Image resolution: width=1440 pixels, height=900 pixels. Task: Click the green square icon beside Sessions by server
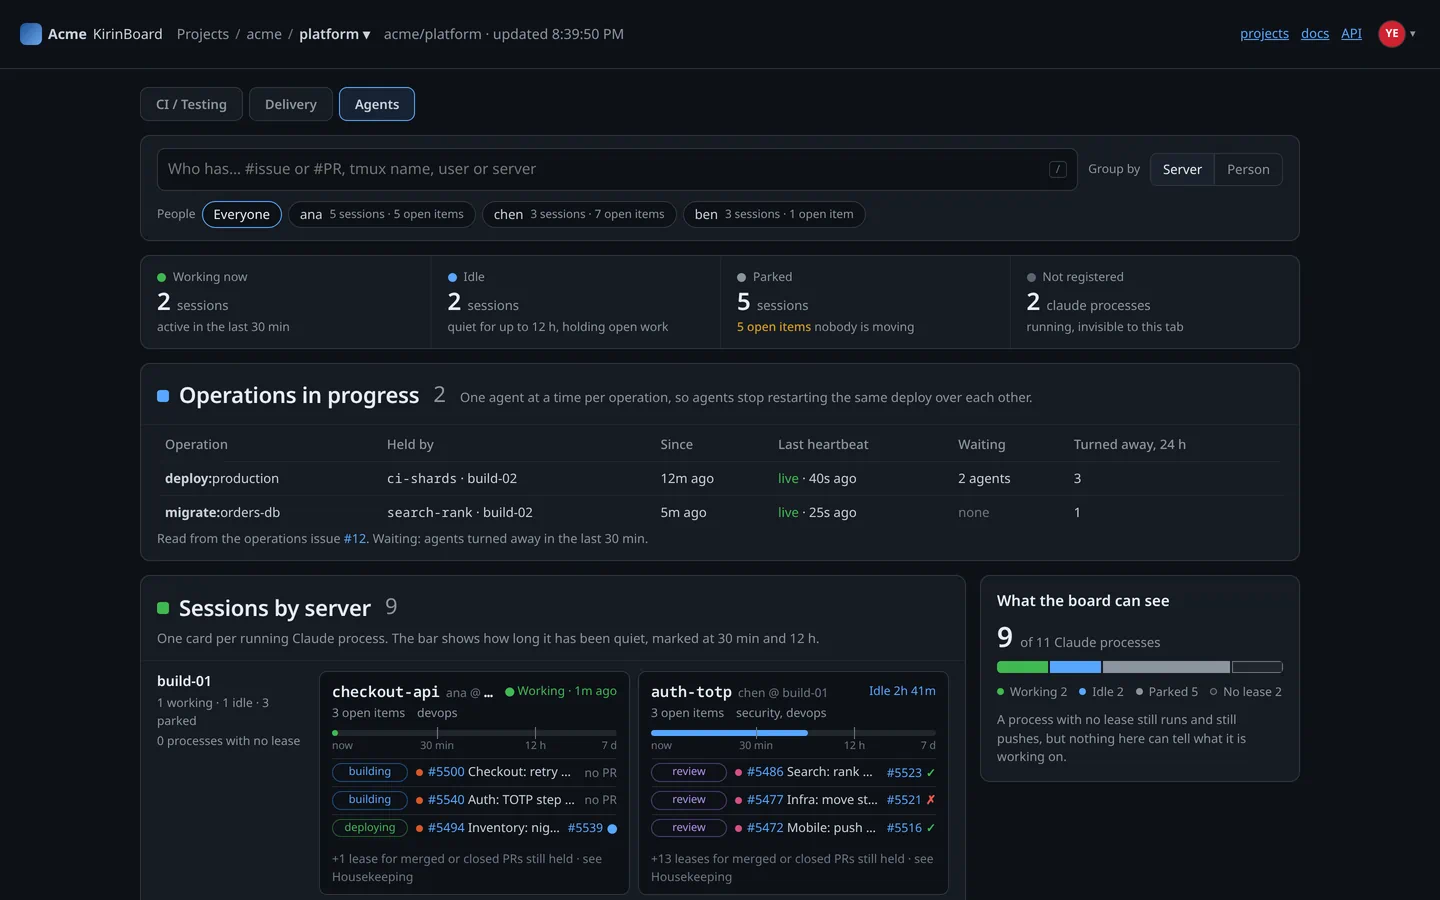tap(163, 608)
